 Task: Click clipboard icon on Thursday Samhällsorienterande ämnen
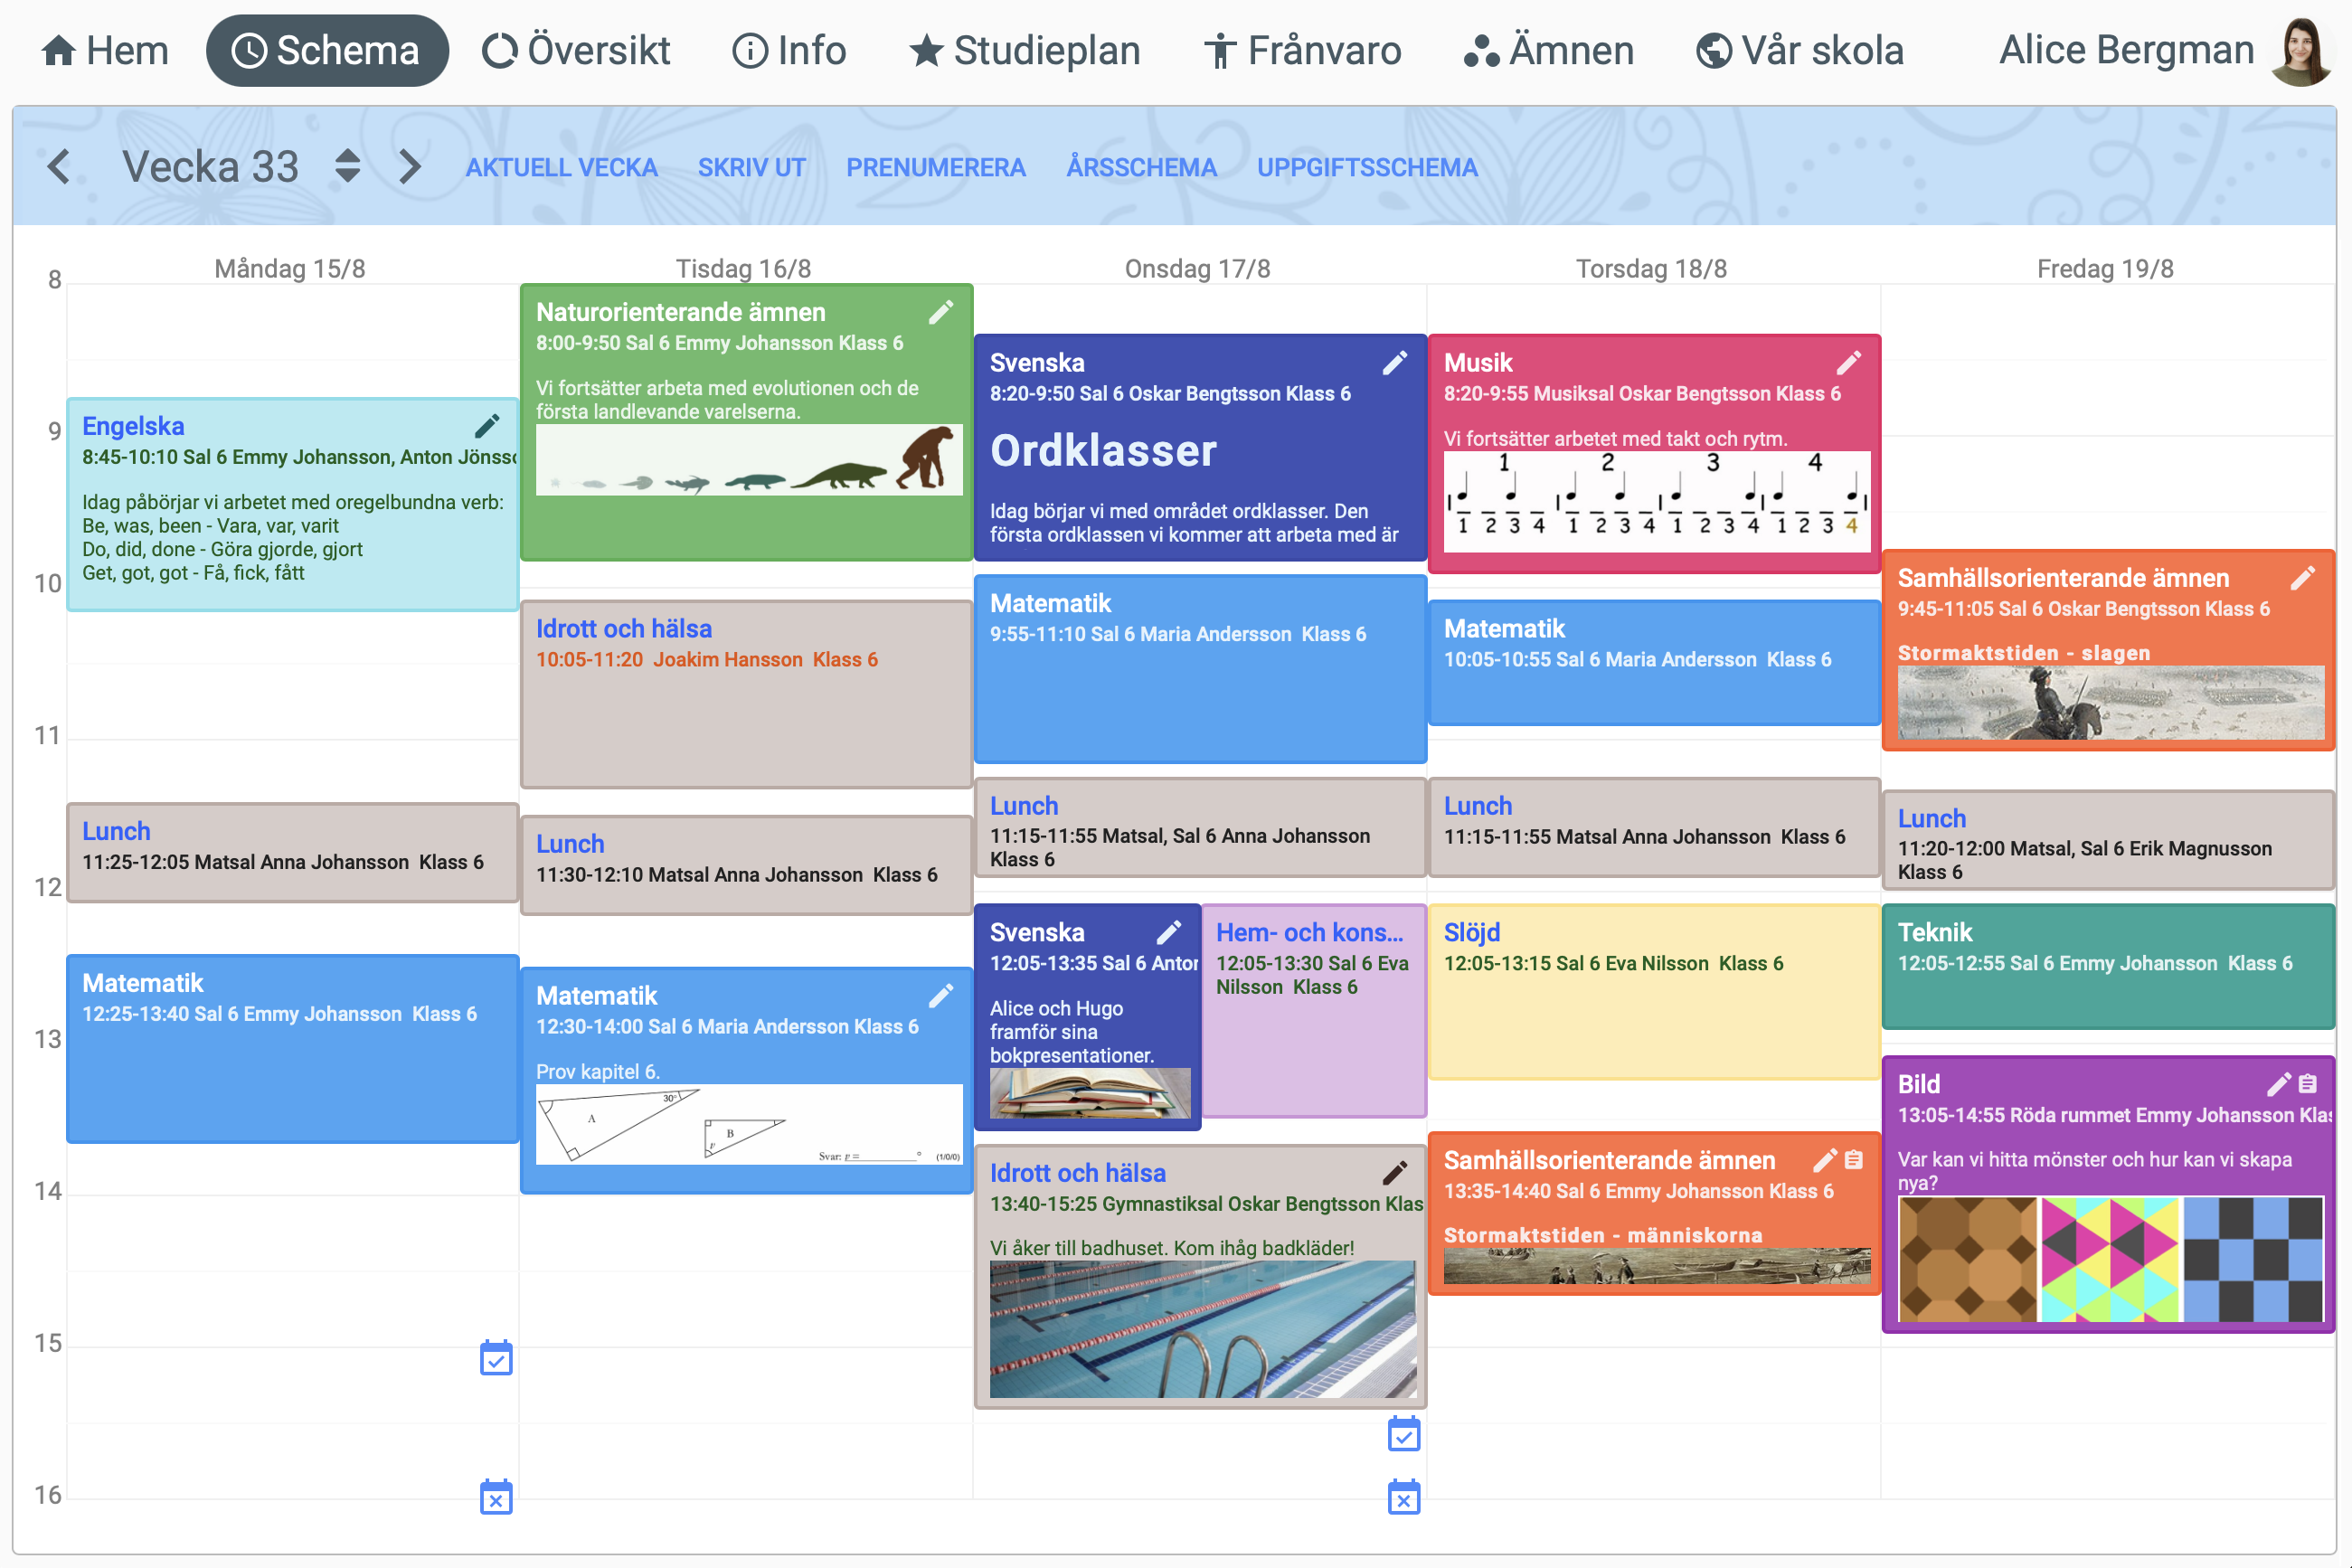(x=1854, y=1160)
